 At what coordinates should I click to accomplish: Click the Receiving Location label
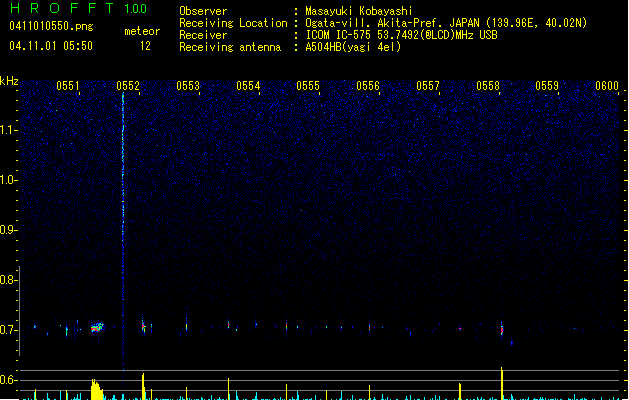click(233, 23)
